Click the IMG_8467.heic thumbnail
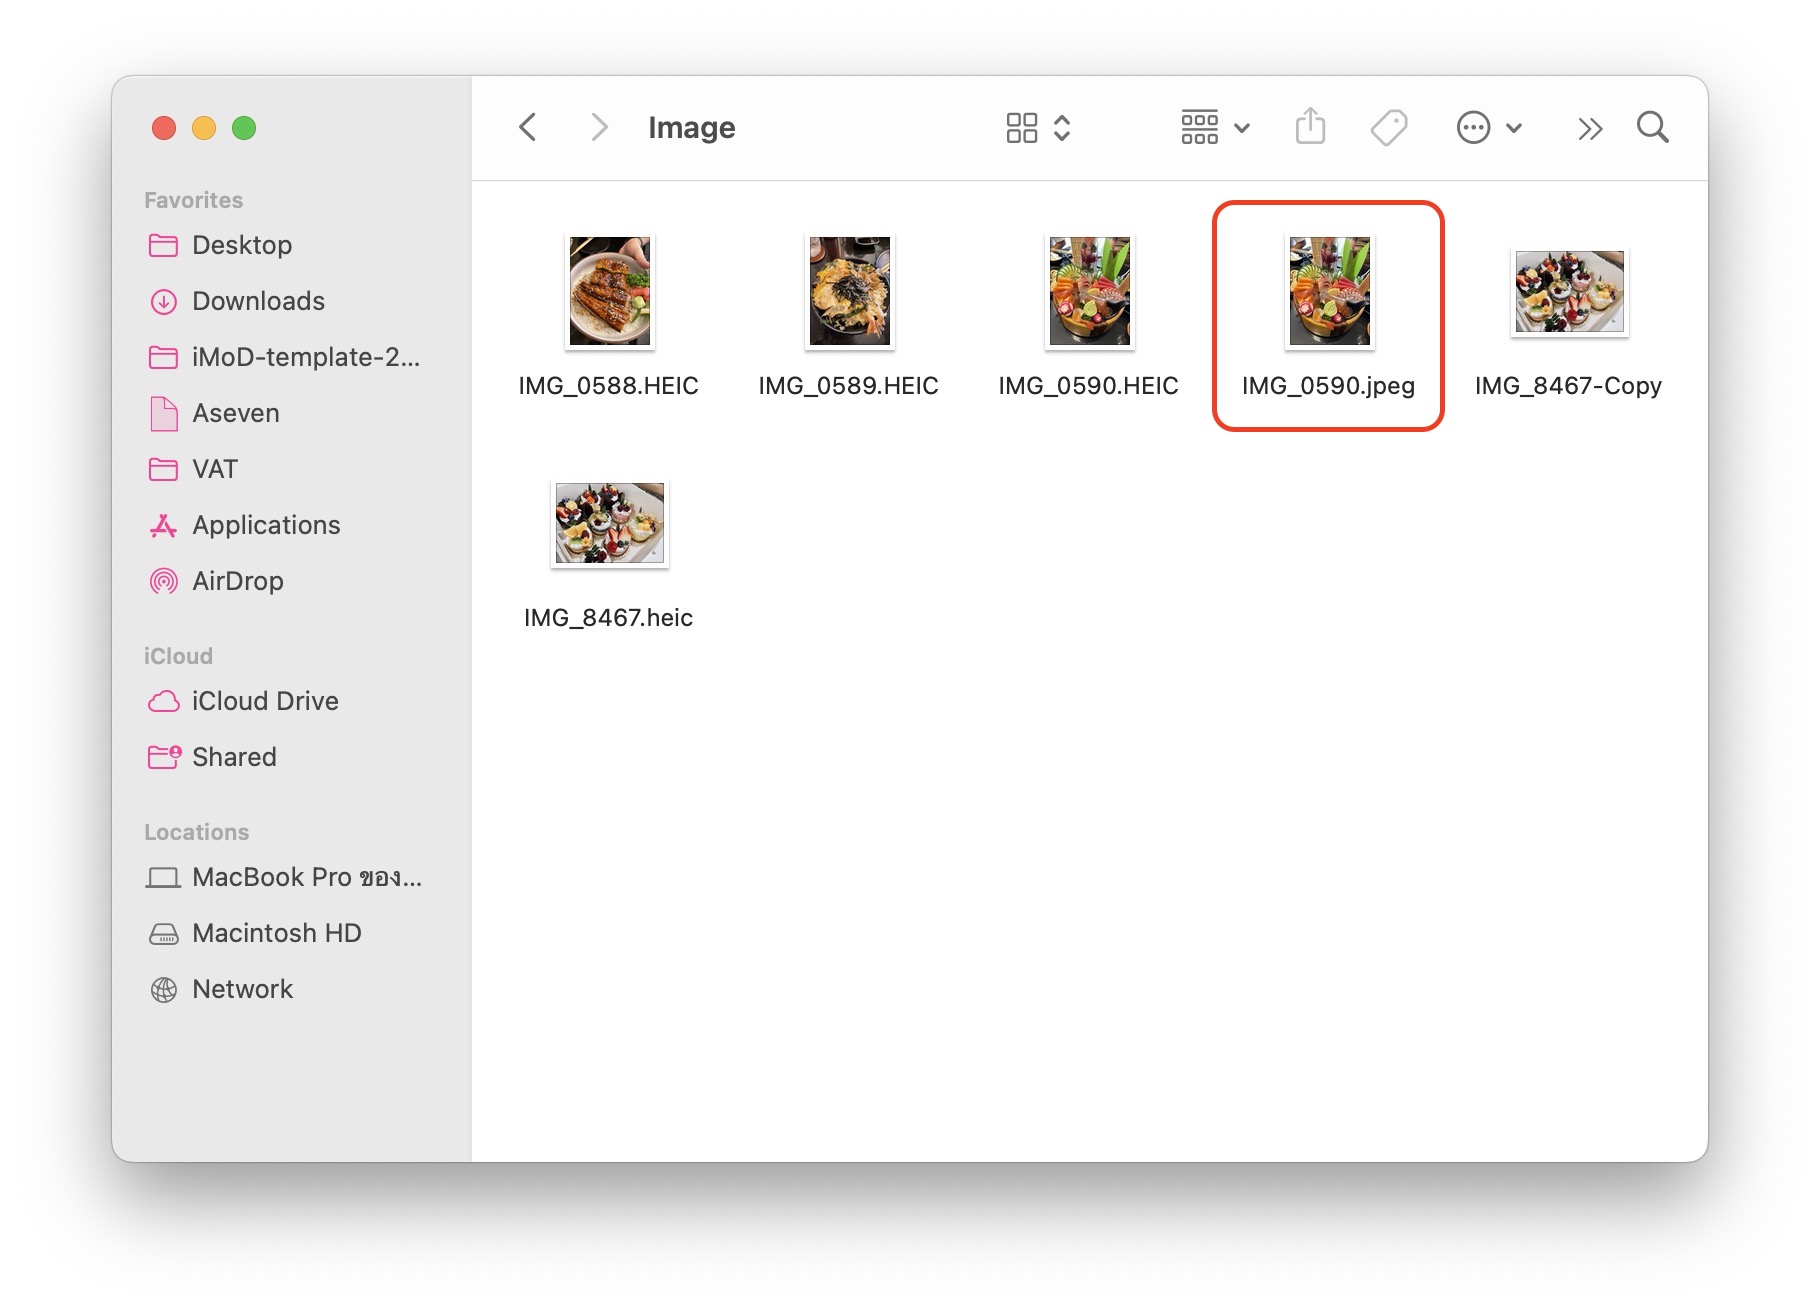Viewport: 1820px width, 1310px height. [x=609, y=524]
